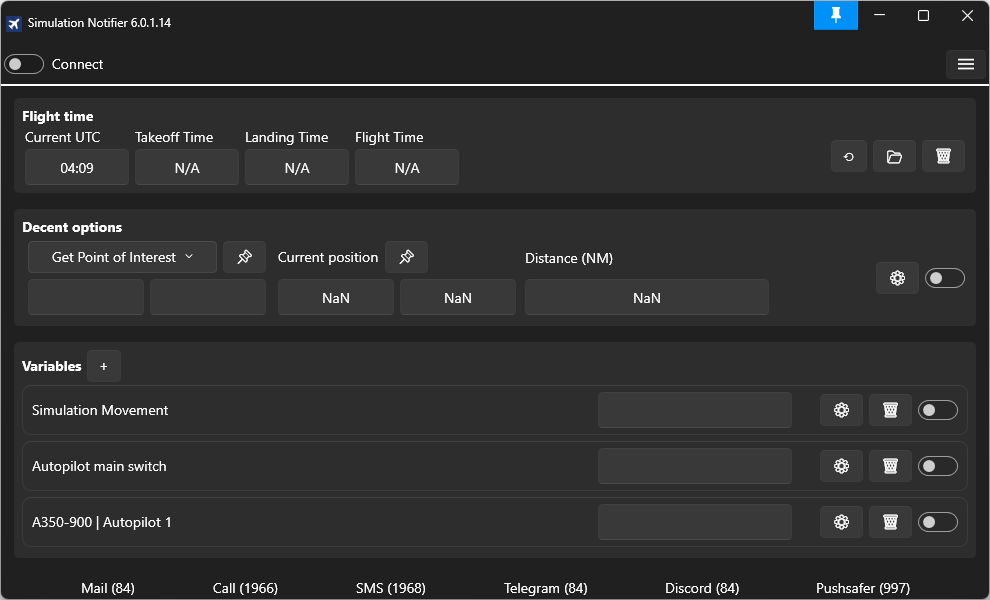Image resolution: width=990 pixels, height=600 pixels.
Task: Open settings for Simulation Movement
Action: (x=841, y=410)
